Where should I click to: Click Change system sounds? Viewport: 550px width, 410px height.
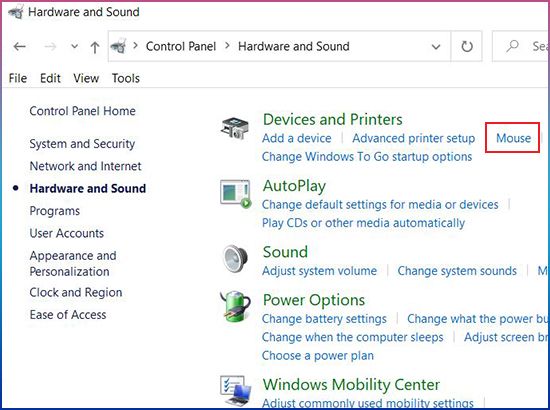(457, 271)
